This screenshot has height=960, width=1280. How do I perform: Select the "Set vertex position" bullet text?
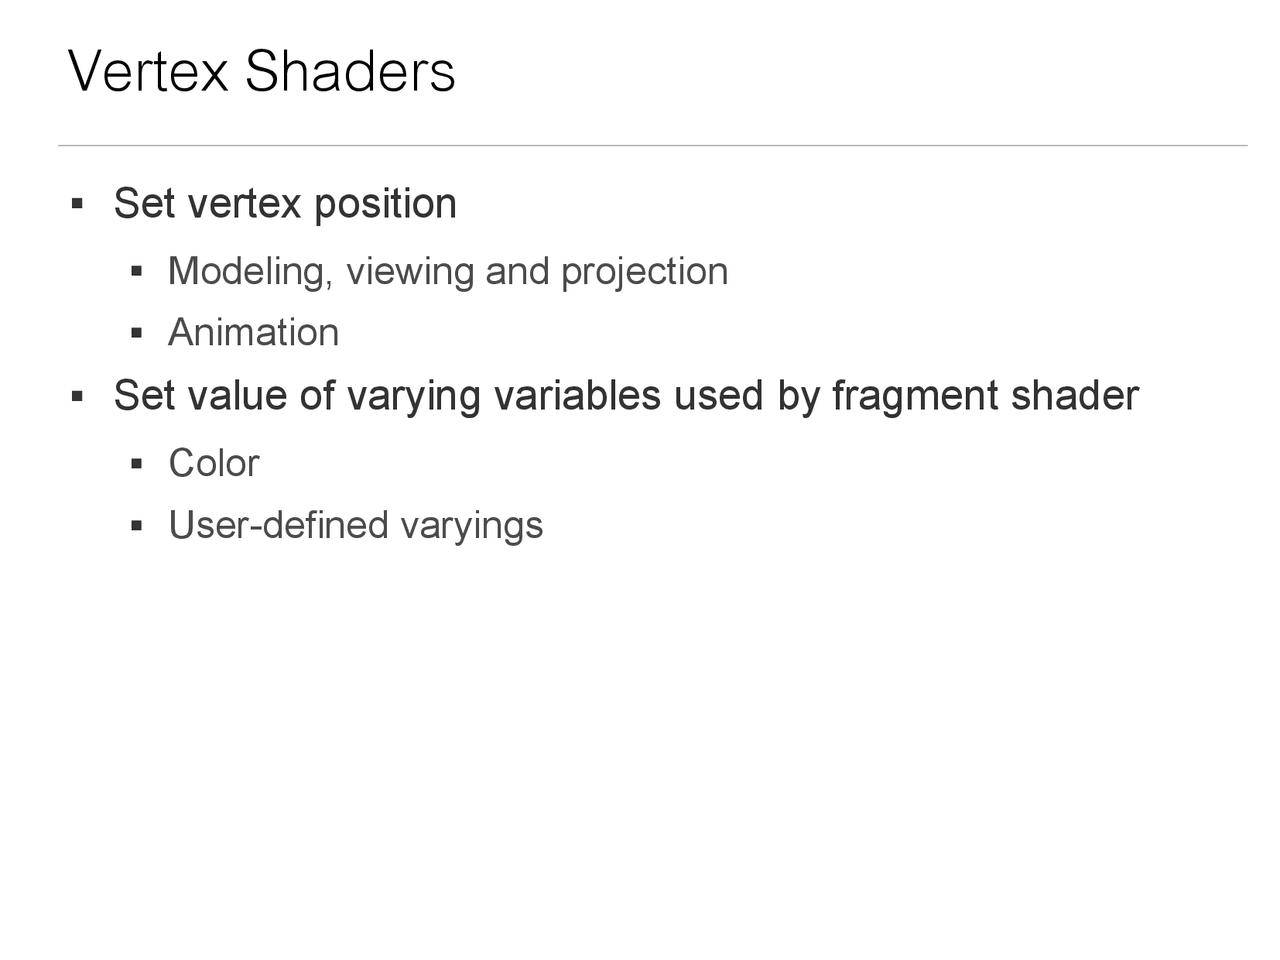tap(285, 204)
